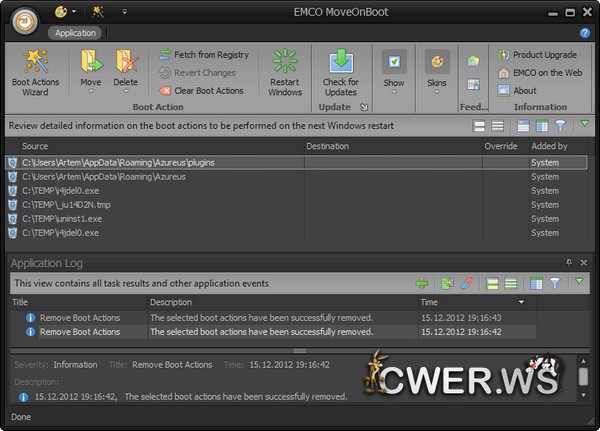
Task: Open EMCO on the Web link
Action: click(x=538, y=73)
